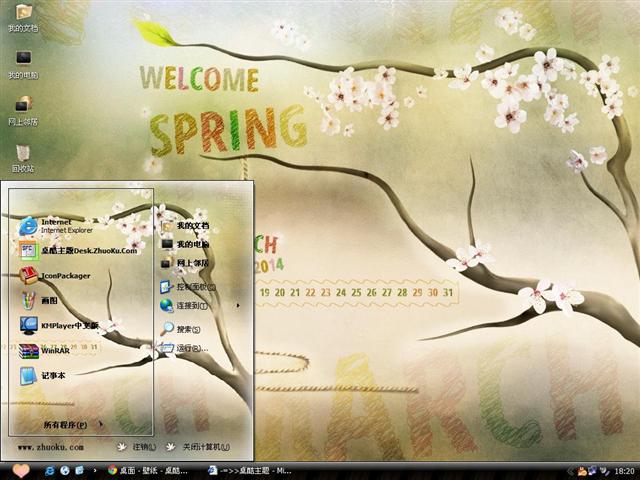Open 控制面板 control panel entry
This screenshot has height=480, width=640.
point(188,287)
